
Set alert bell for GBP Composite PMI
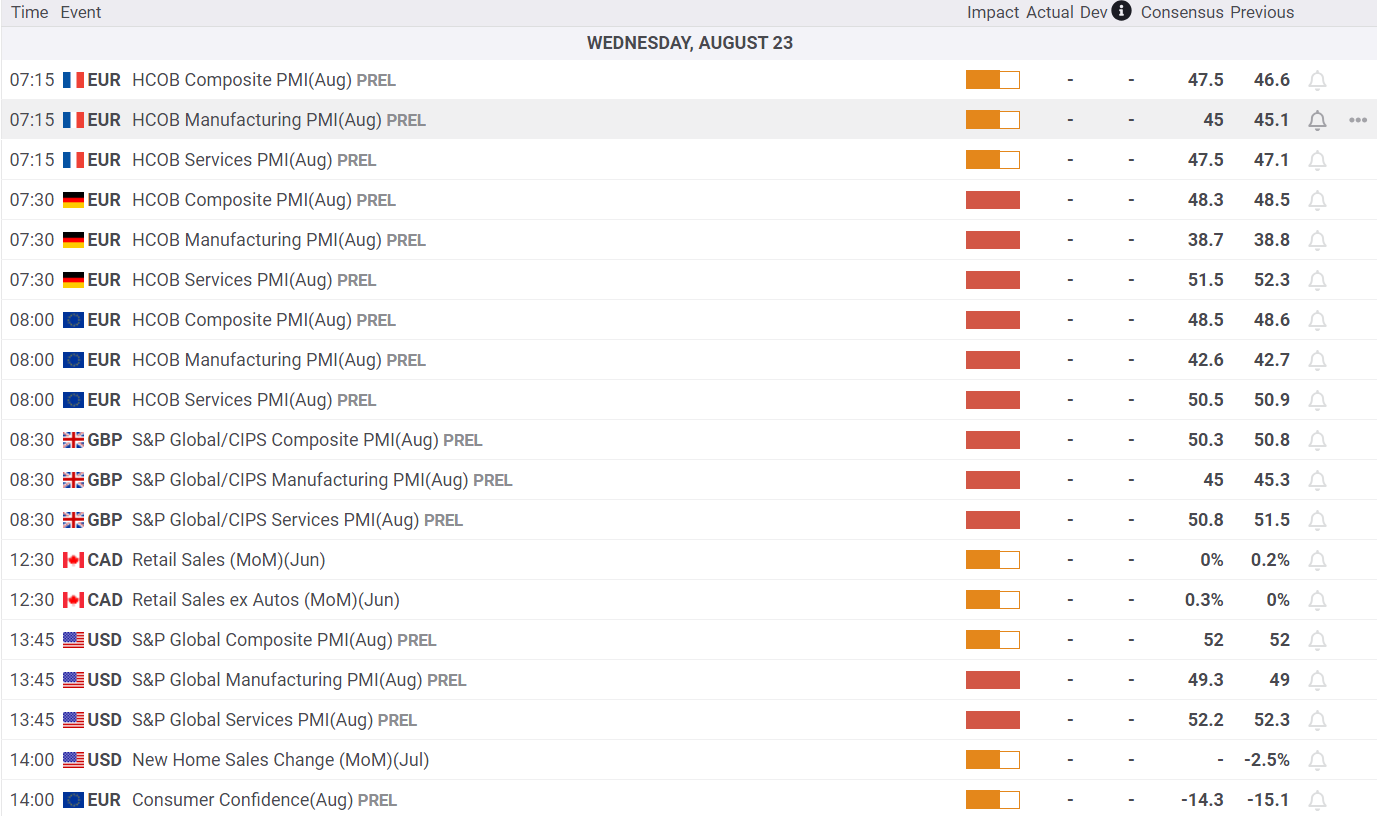tap(1318, 440)
